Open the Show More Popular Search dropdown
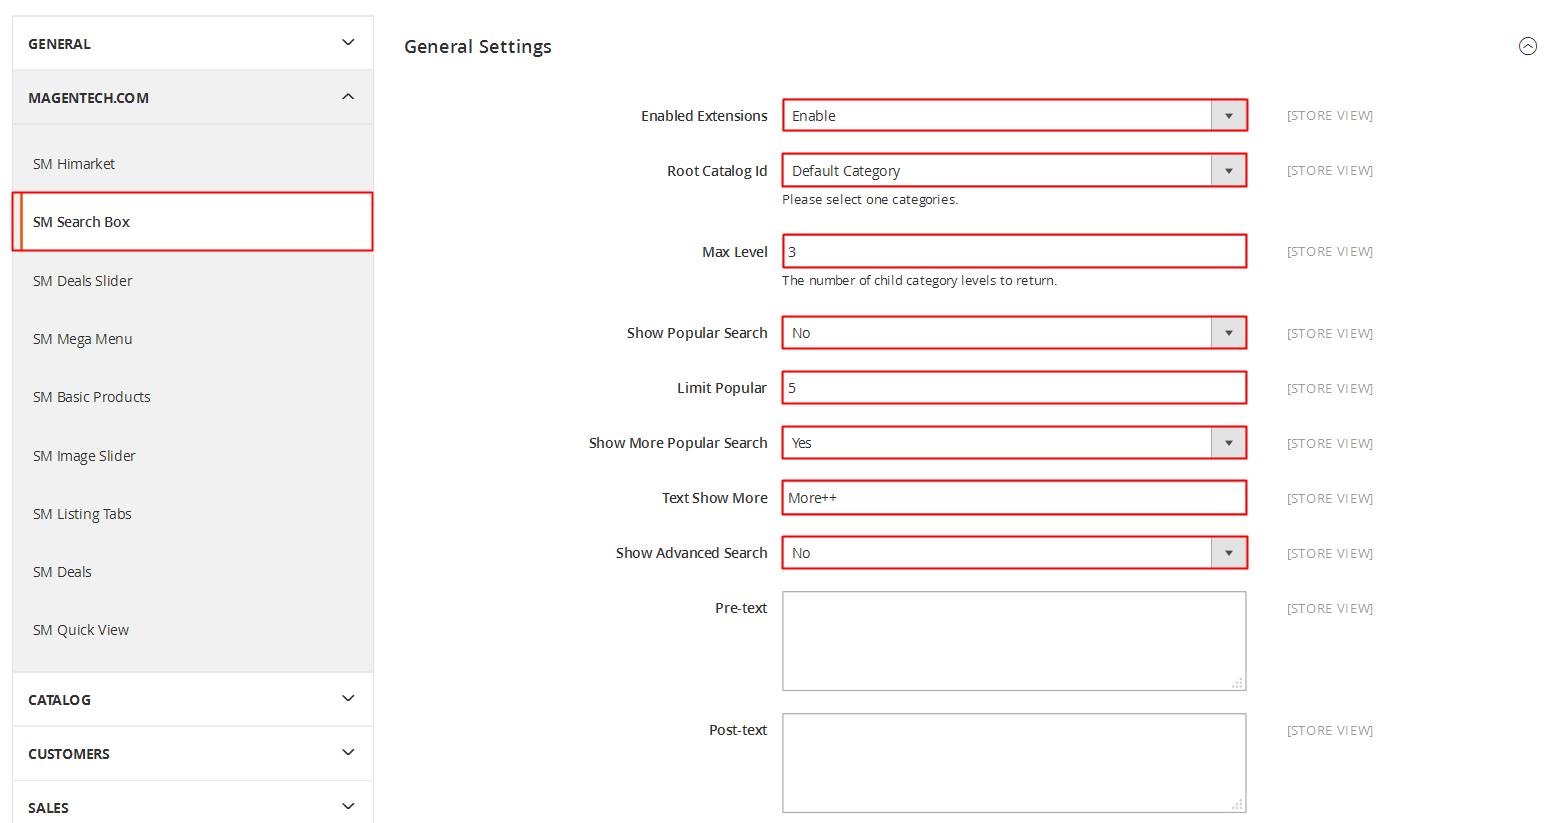The height and width of the screenshot is (823, 1552). (1014, 442)
